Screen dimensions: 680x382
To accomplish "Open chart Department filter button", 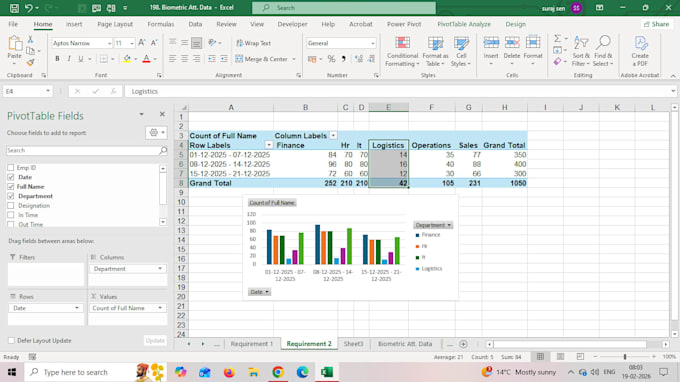I will point(433,225).
